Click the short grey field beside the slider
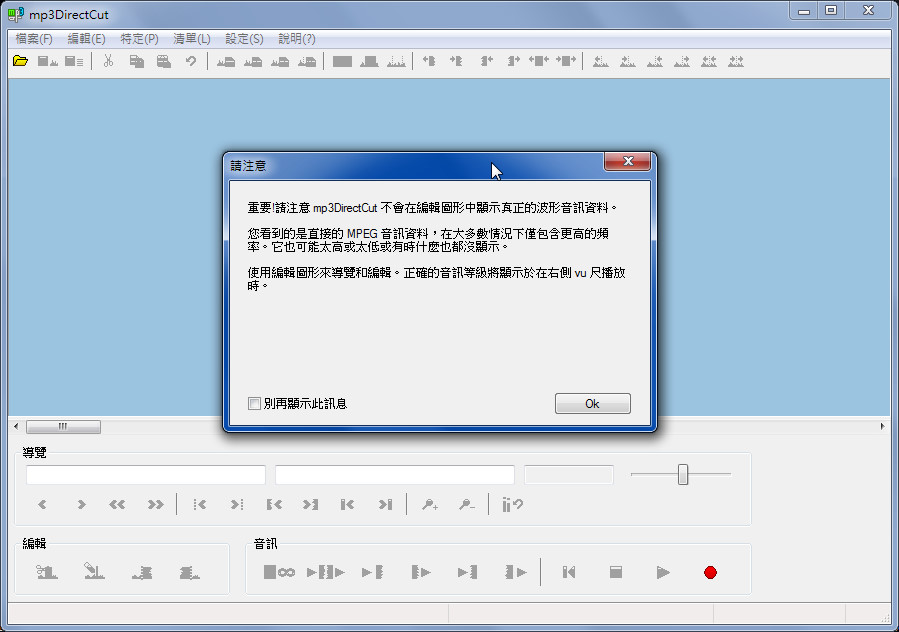This screenshot has width=899, height=632. click(x=569, y=475)
